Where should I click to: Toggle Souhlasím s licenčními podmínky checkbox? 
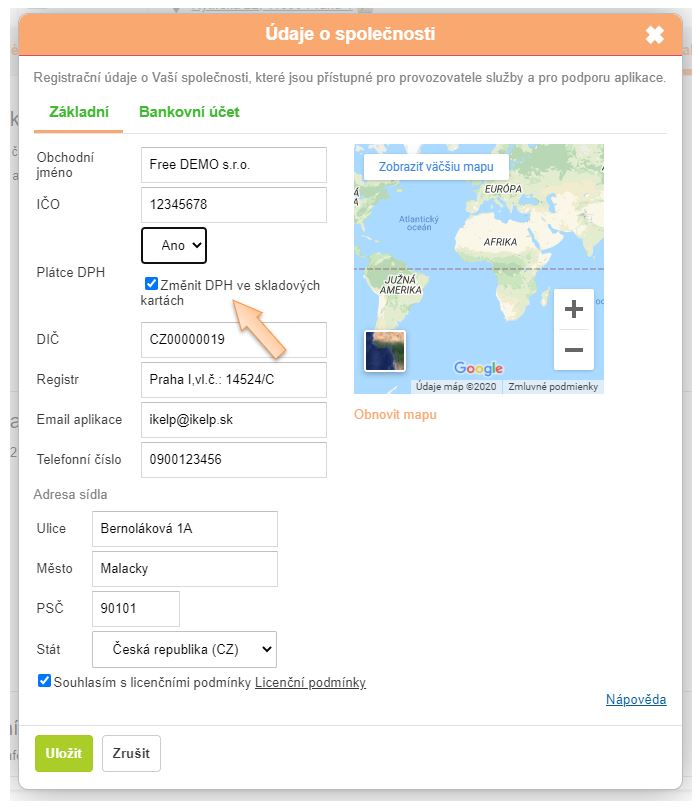[44, 681]
